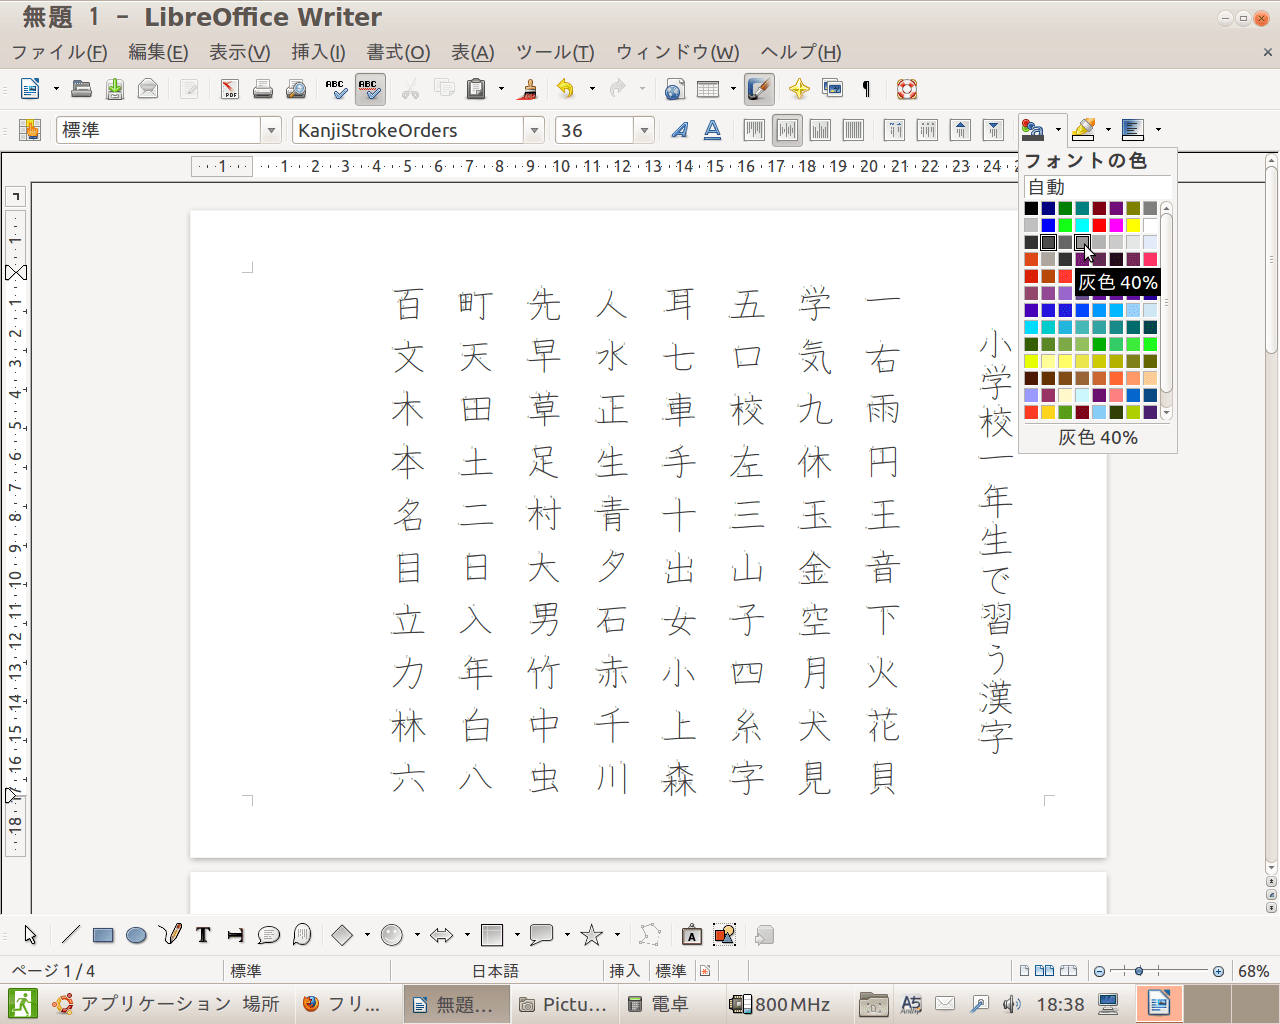Expand the KanjiStrokeOrders font name dropdown
1280x1024 pixels.
[534, 130]
